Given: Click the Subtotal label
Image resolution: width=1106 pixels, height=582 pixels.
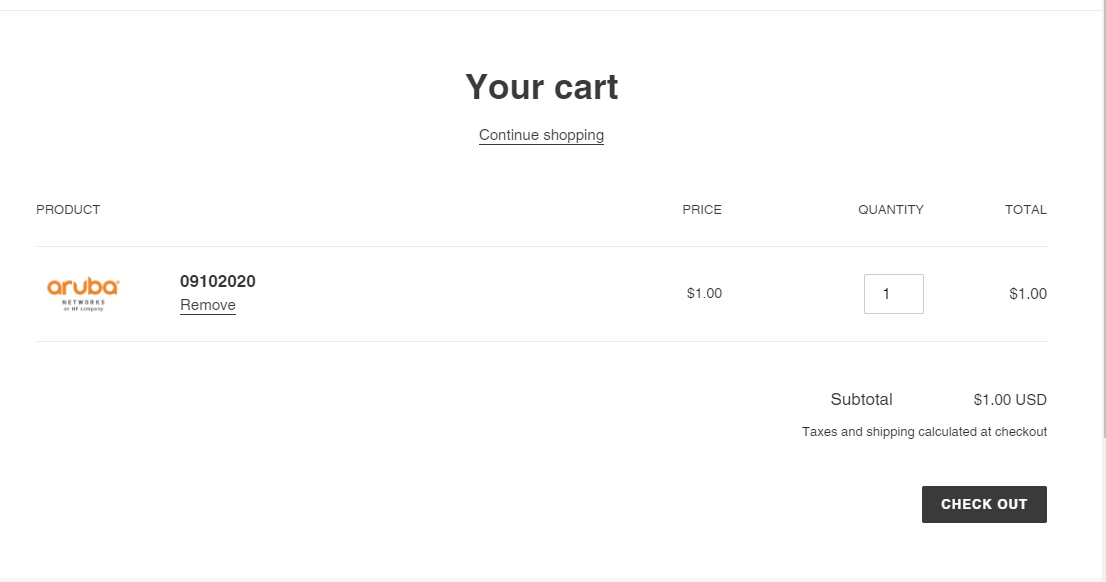Looking at the screenshot, I should pos(861,399).
